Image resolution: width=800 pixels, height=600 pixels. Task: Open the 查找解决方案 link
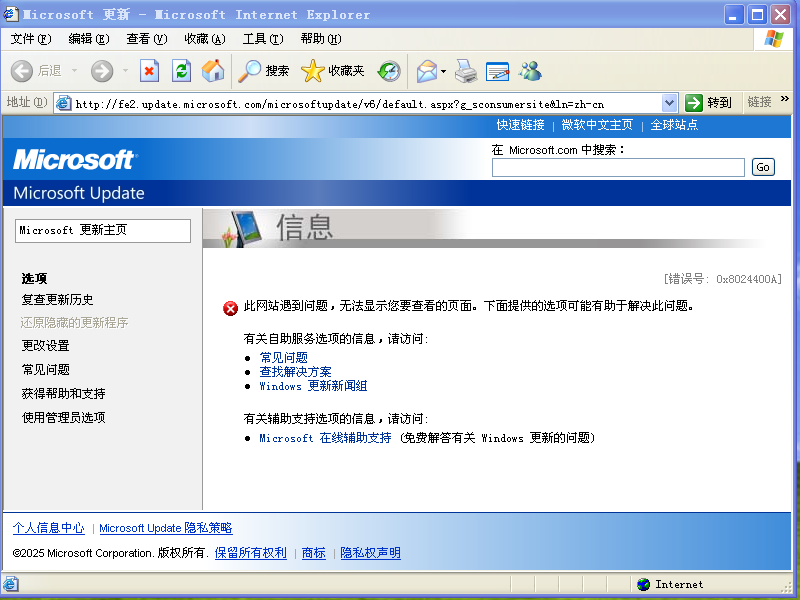point(295,372)
